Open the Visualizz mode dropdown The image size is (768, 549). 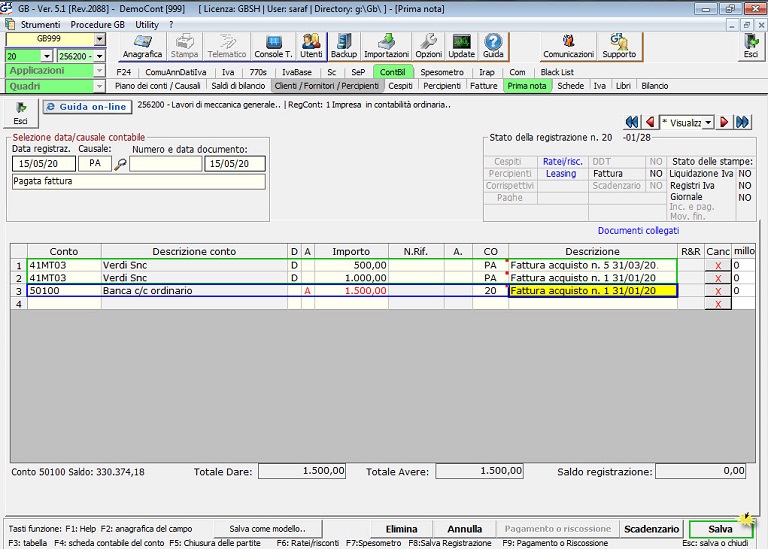tap(708, 122)
